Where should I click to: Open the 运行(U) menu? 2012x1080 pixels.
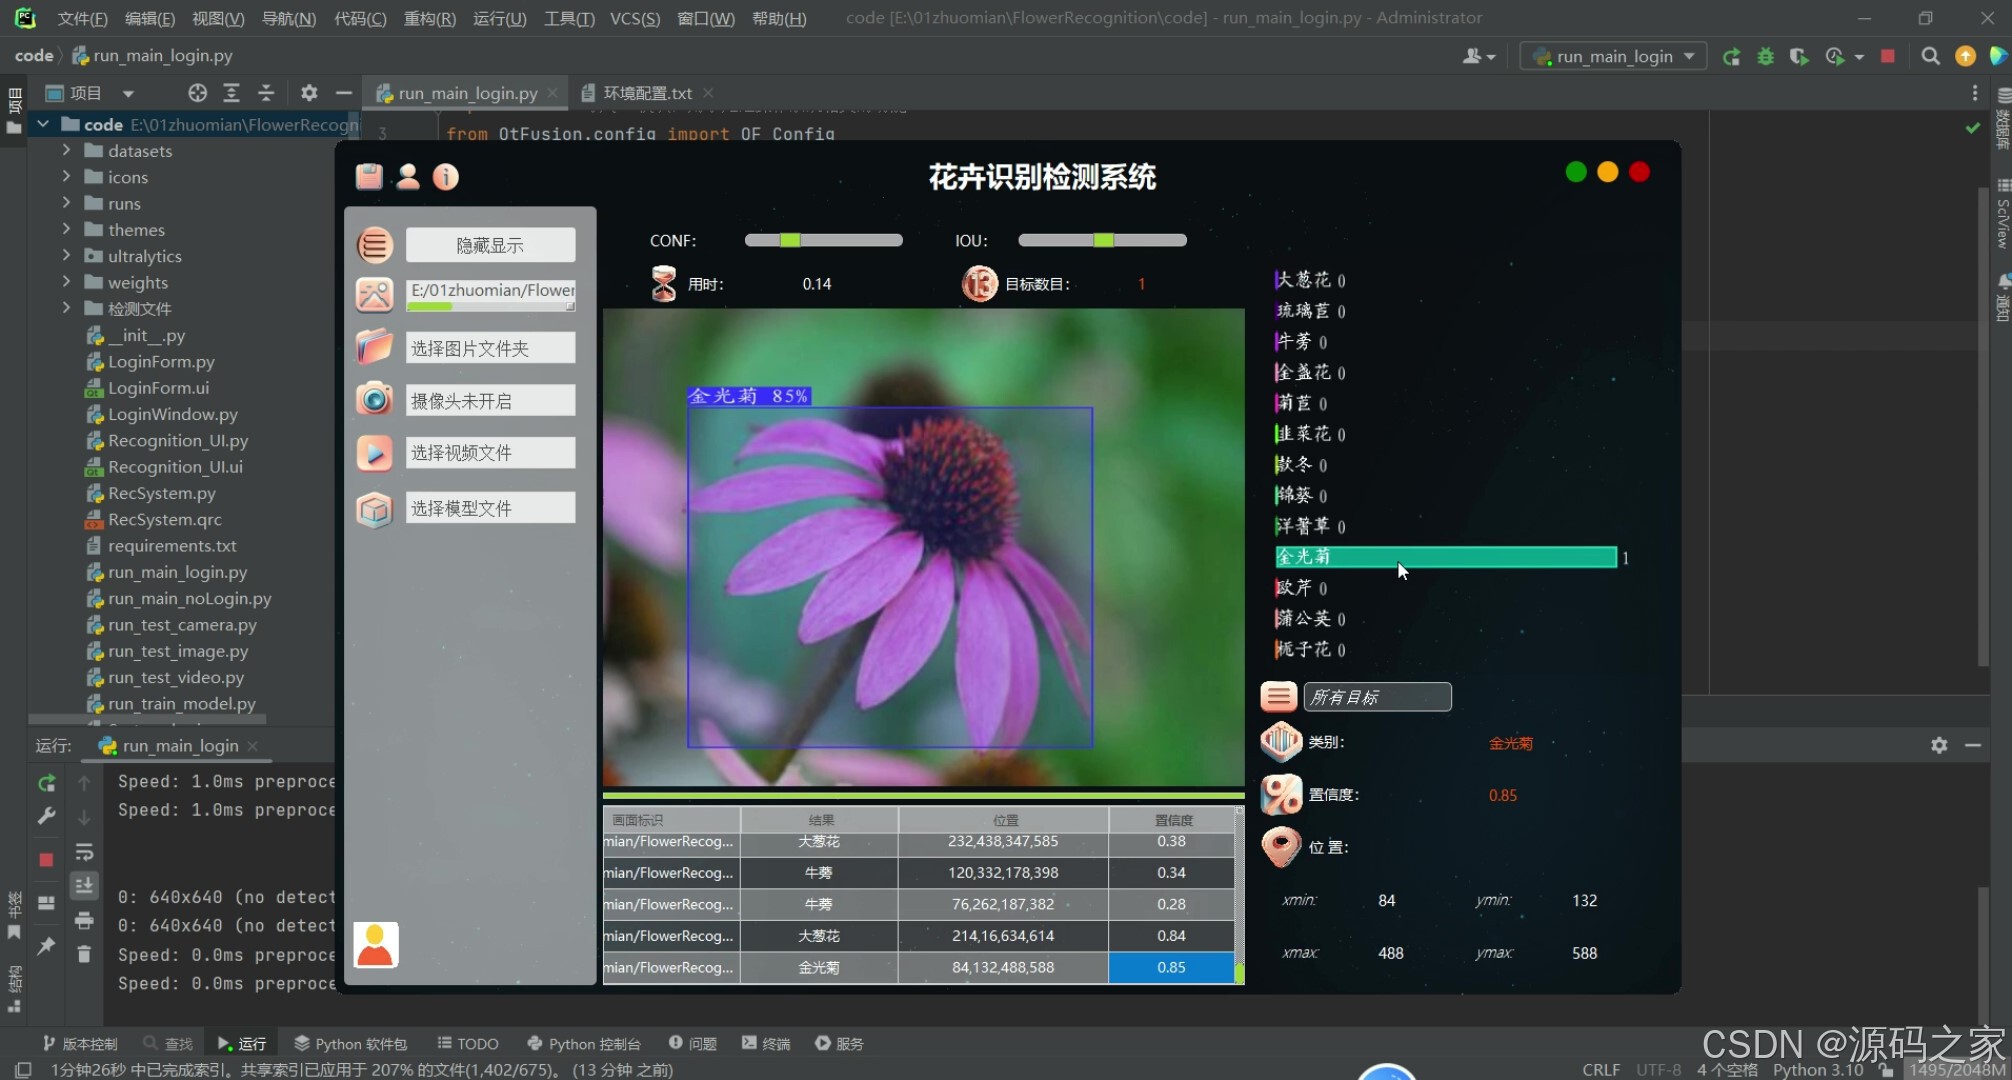coord(499,18)
